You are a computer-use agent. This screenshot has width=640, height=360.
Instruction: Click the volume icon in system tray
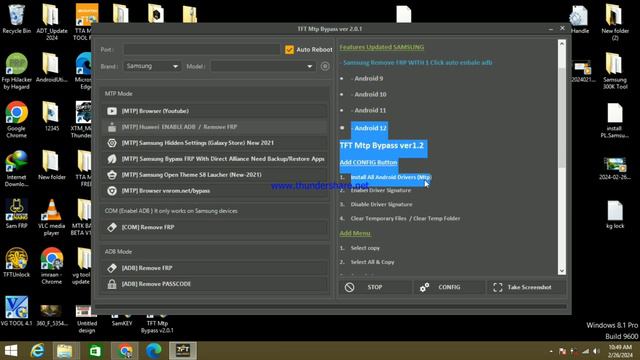[x=597, y=351]
